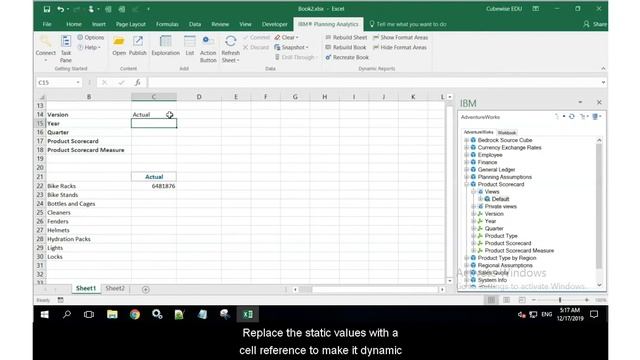Open Chrome from the taskbar
This screenshot has width=640, height=360.
coord(135,314)
